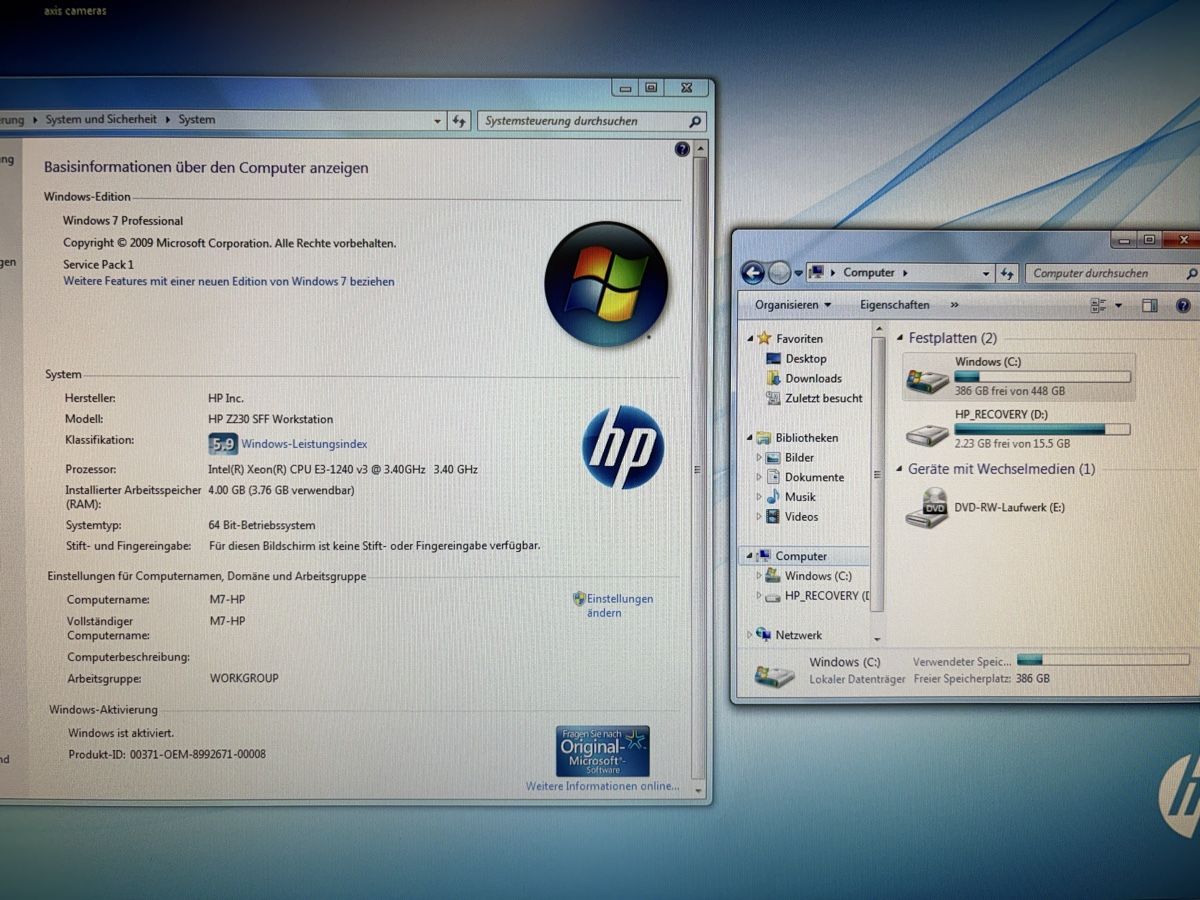Open view options dropdown arrow
This screenshot has height=900, width=1200.
pyautogui.click(x=1118, y=305)
